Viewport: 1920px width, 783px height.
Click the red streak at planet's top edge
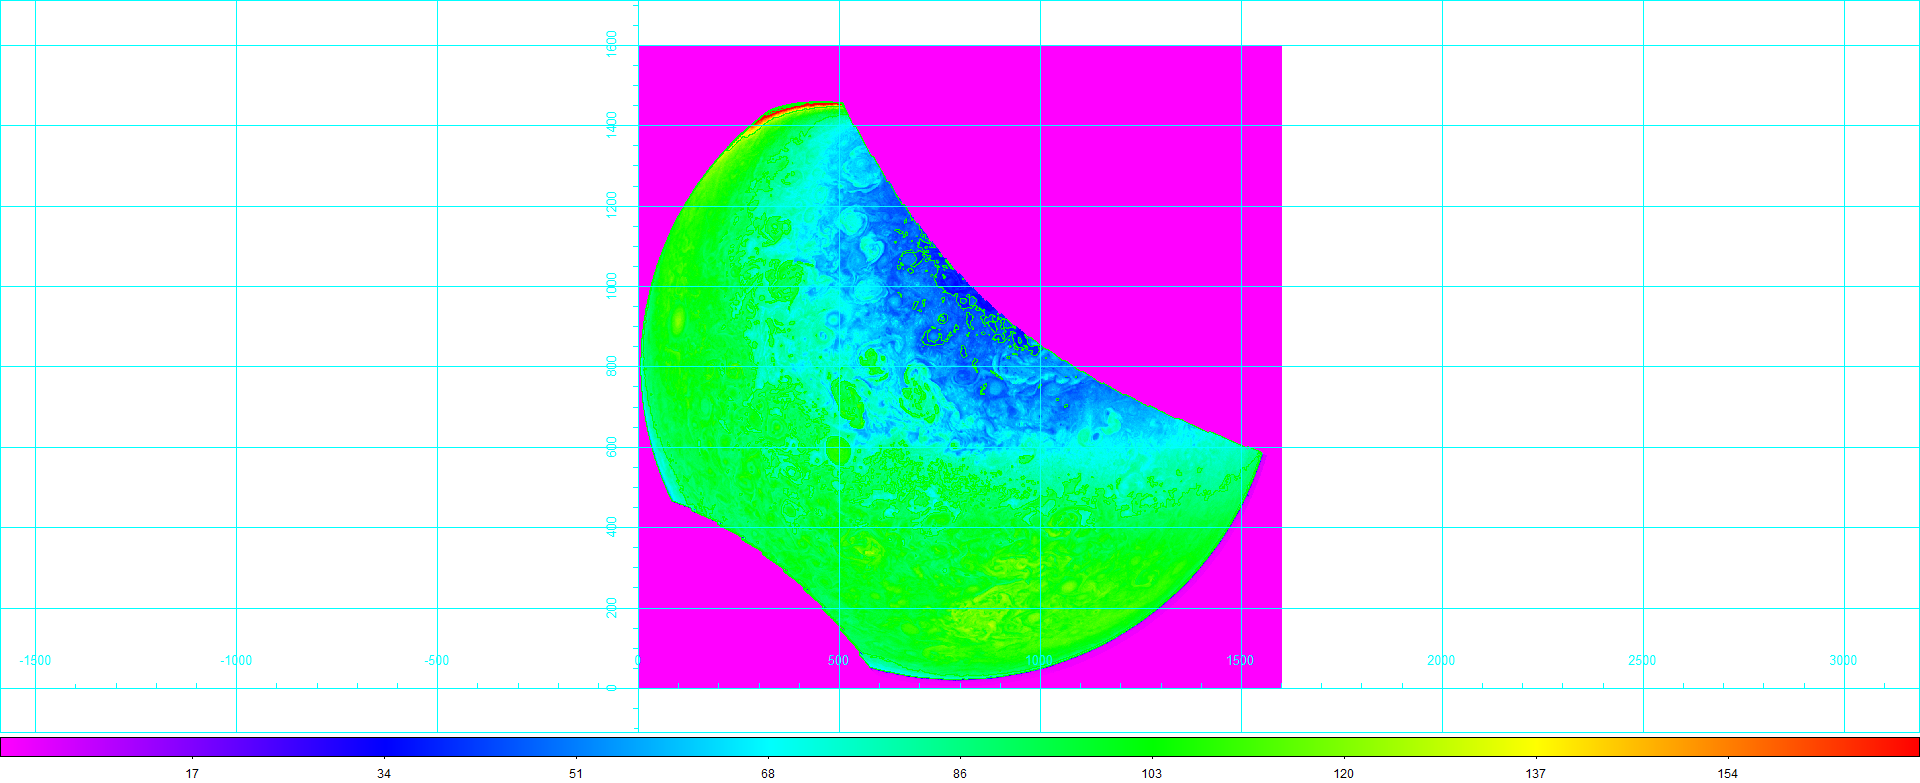(785, 110)
